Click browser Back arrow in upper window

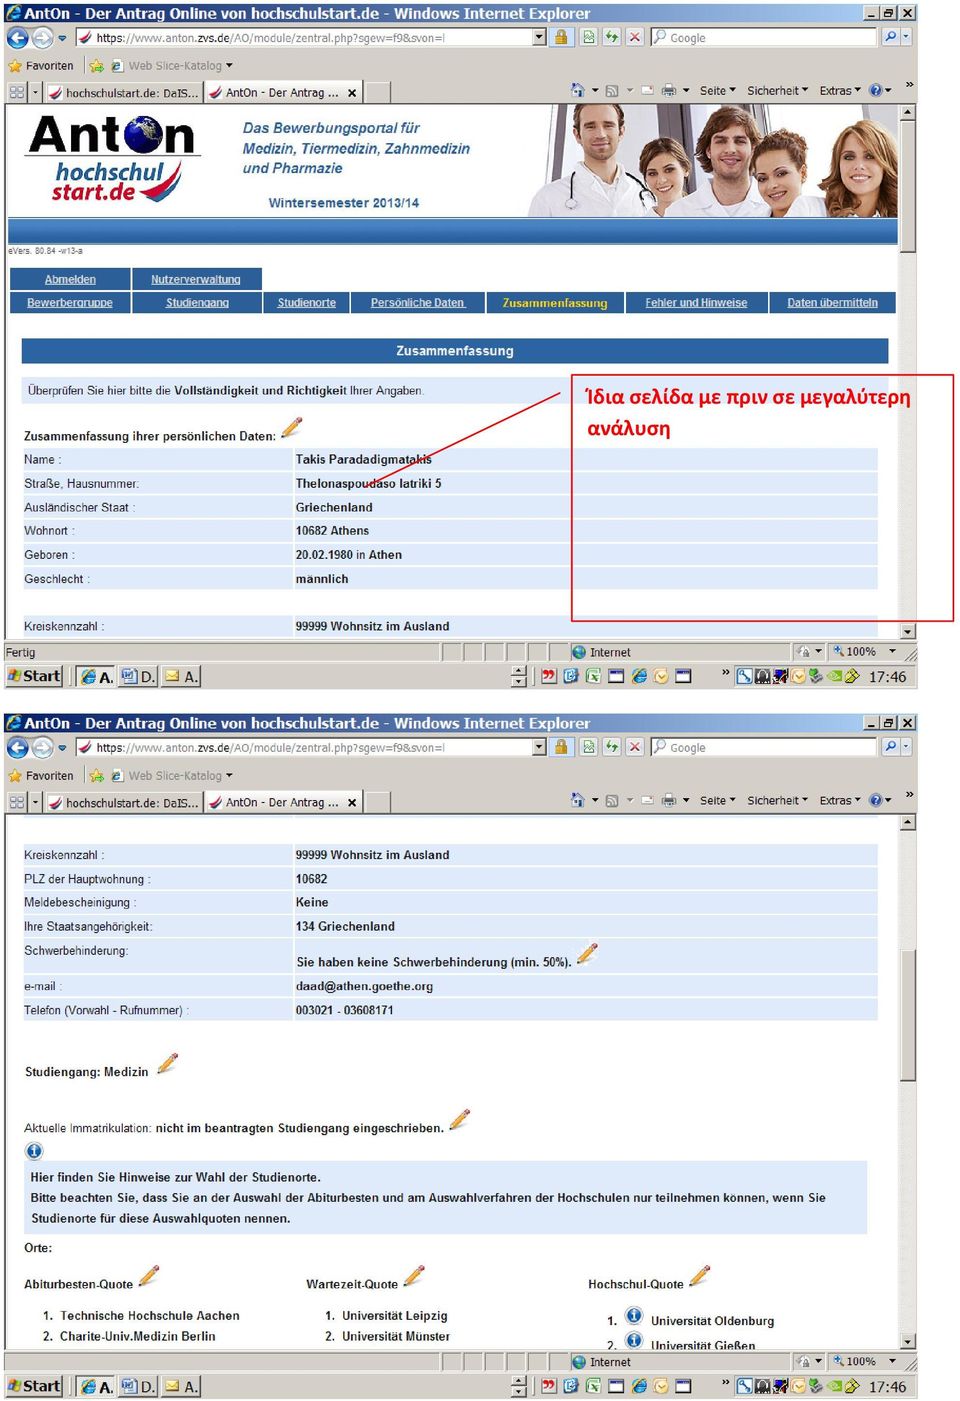[x=18, y=37]
